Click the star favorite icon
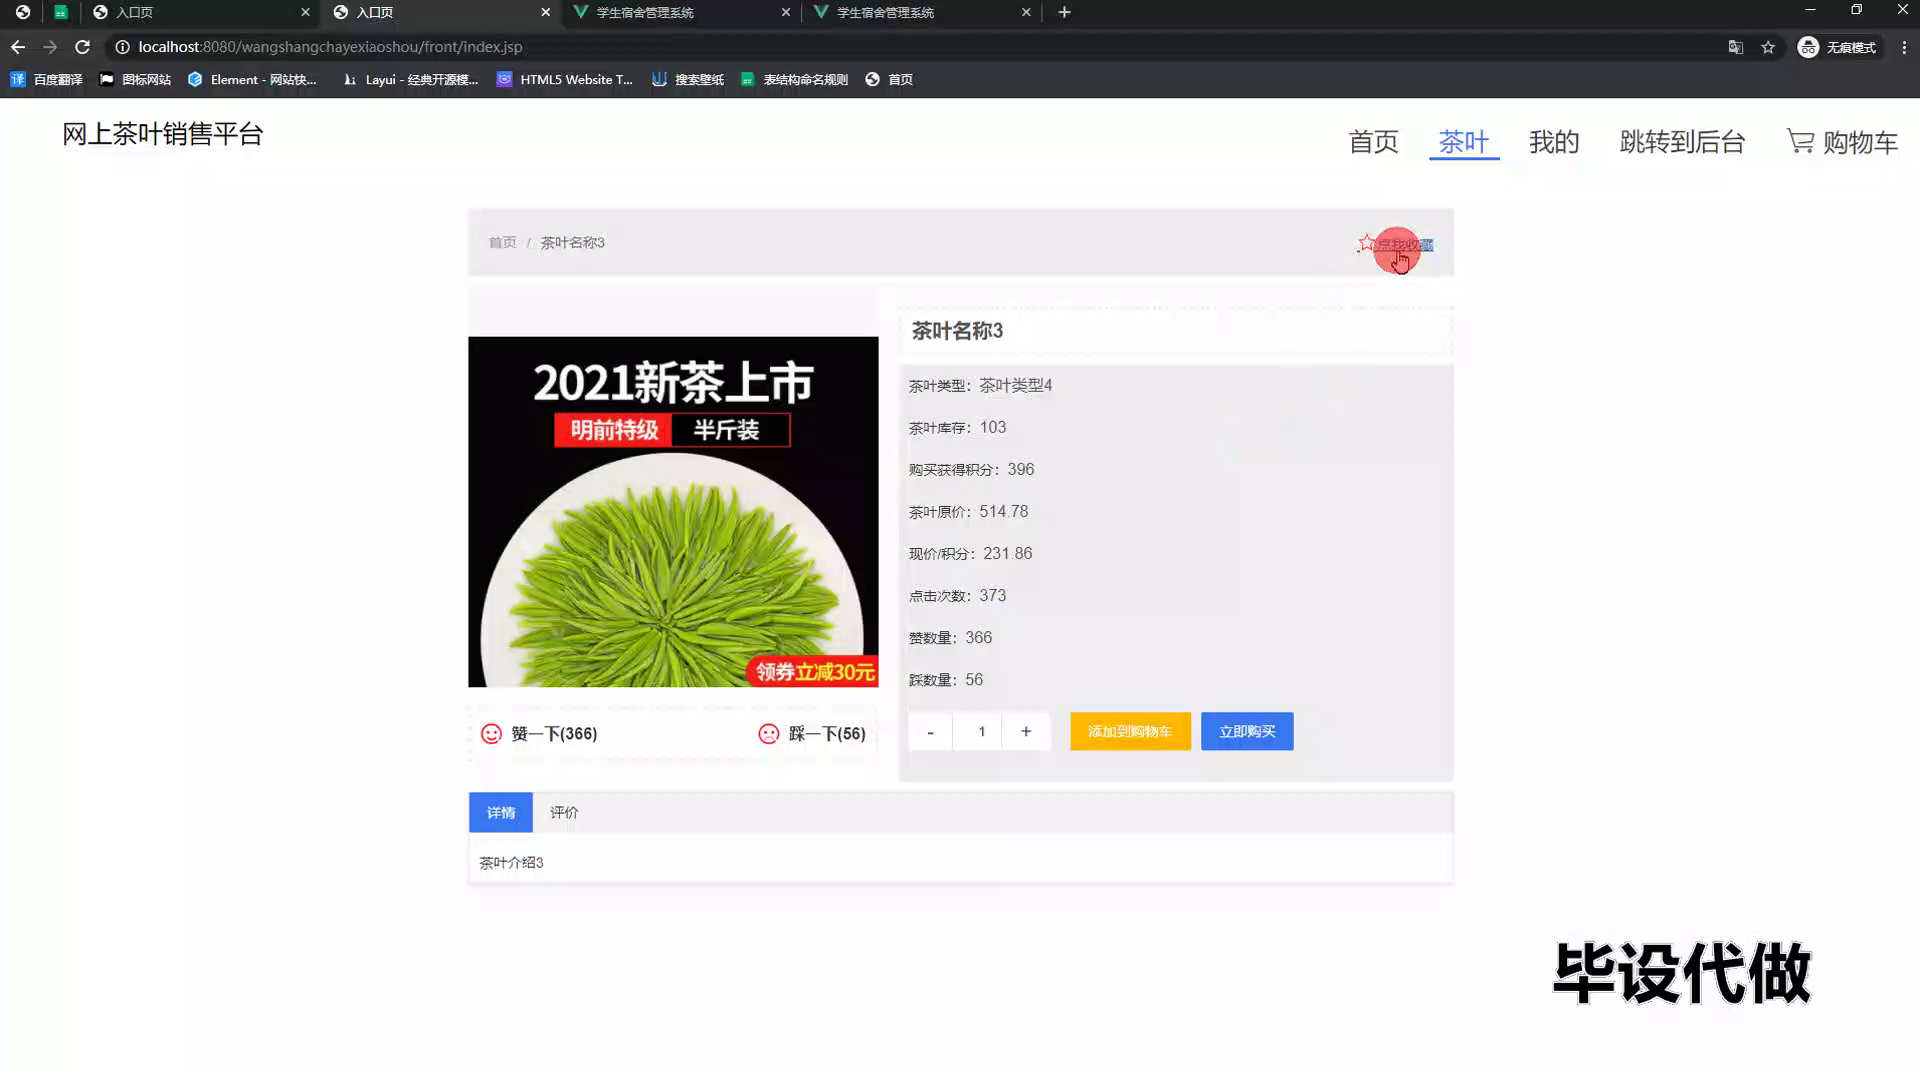Screen dimensions: 1920x1072 pos(1365,243)
